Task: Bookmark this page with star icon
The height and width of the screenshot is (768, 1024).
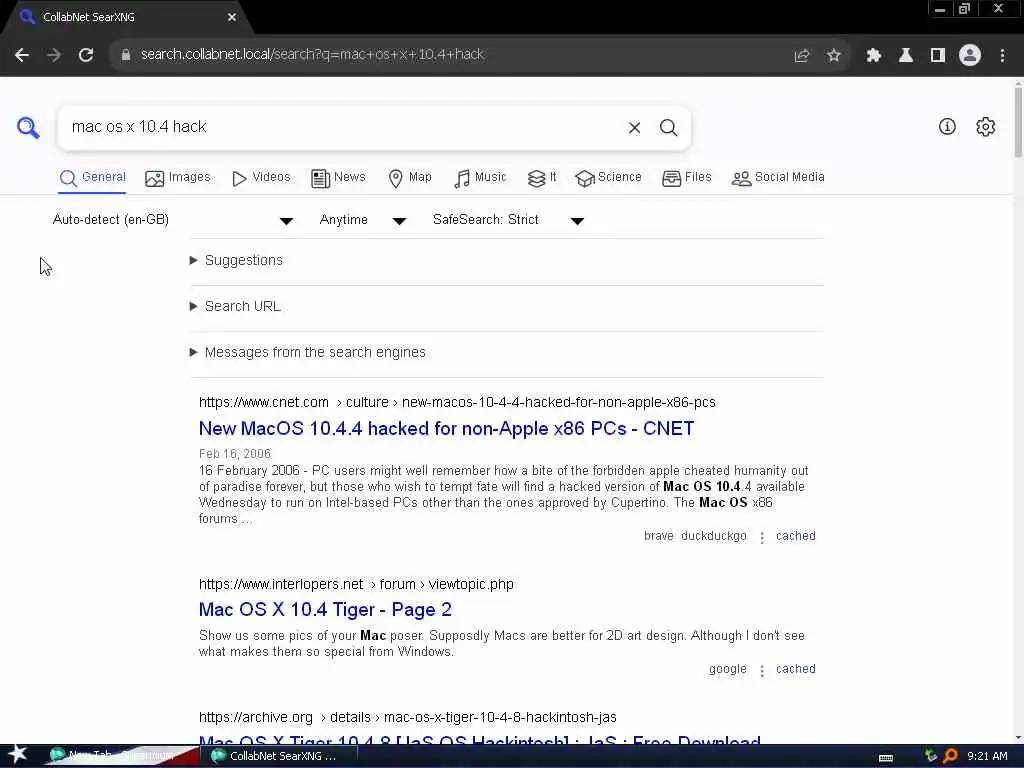Action: coord(833,56)
